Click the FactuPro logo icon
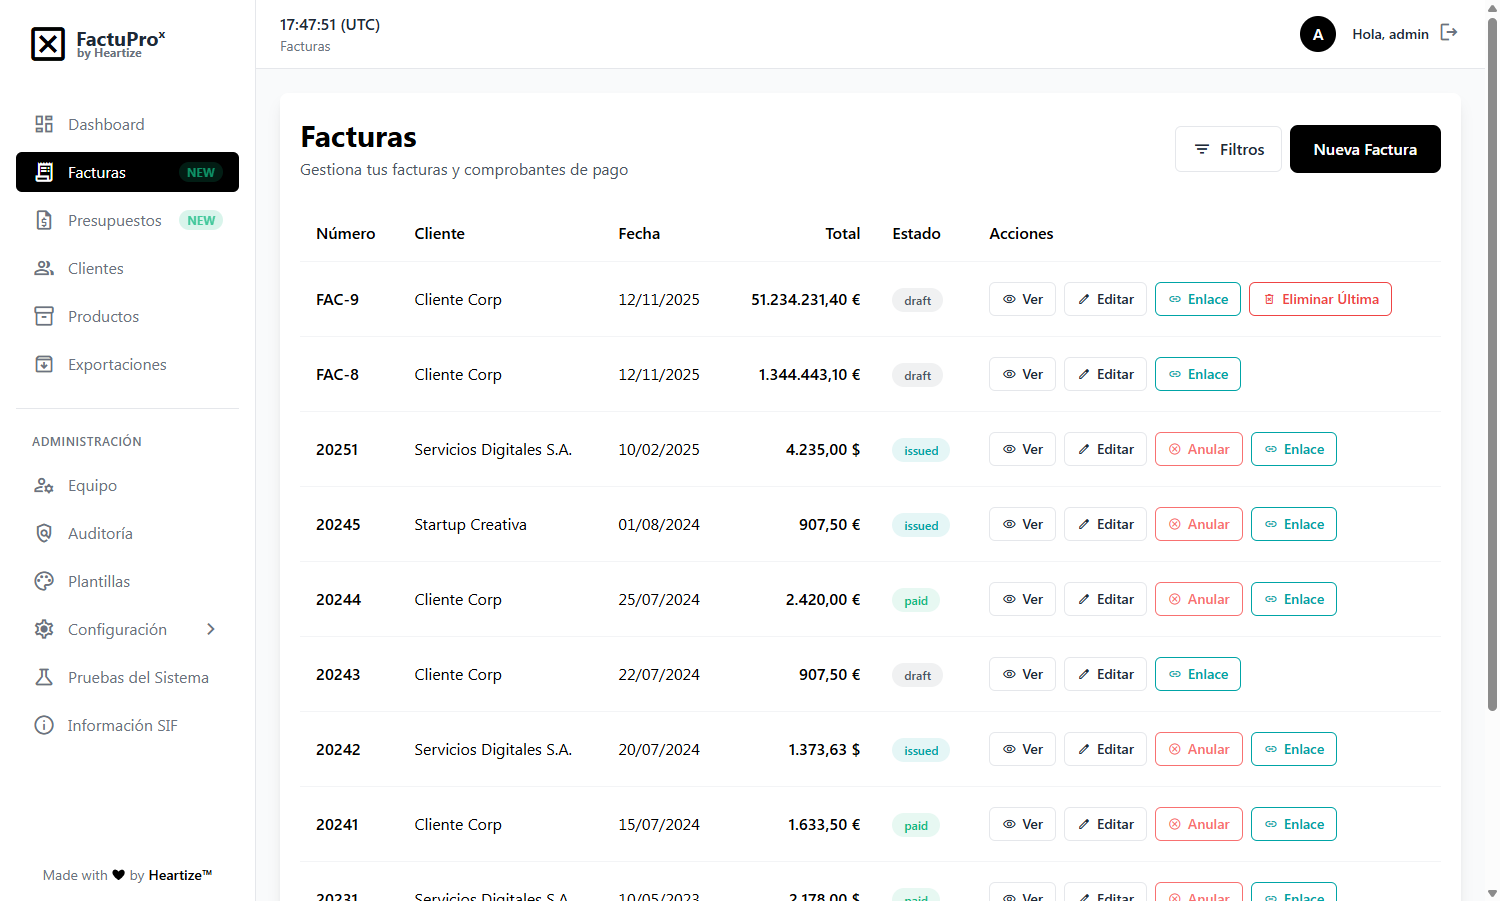 [48, 44]
